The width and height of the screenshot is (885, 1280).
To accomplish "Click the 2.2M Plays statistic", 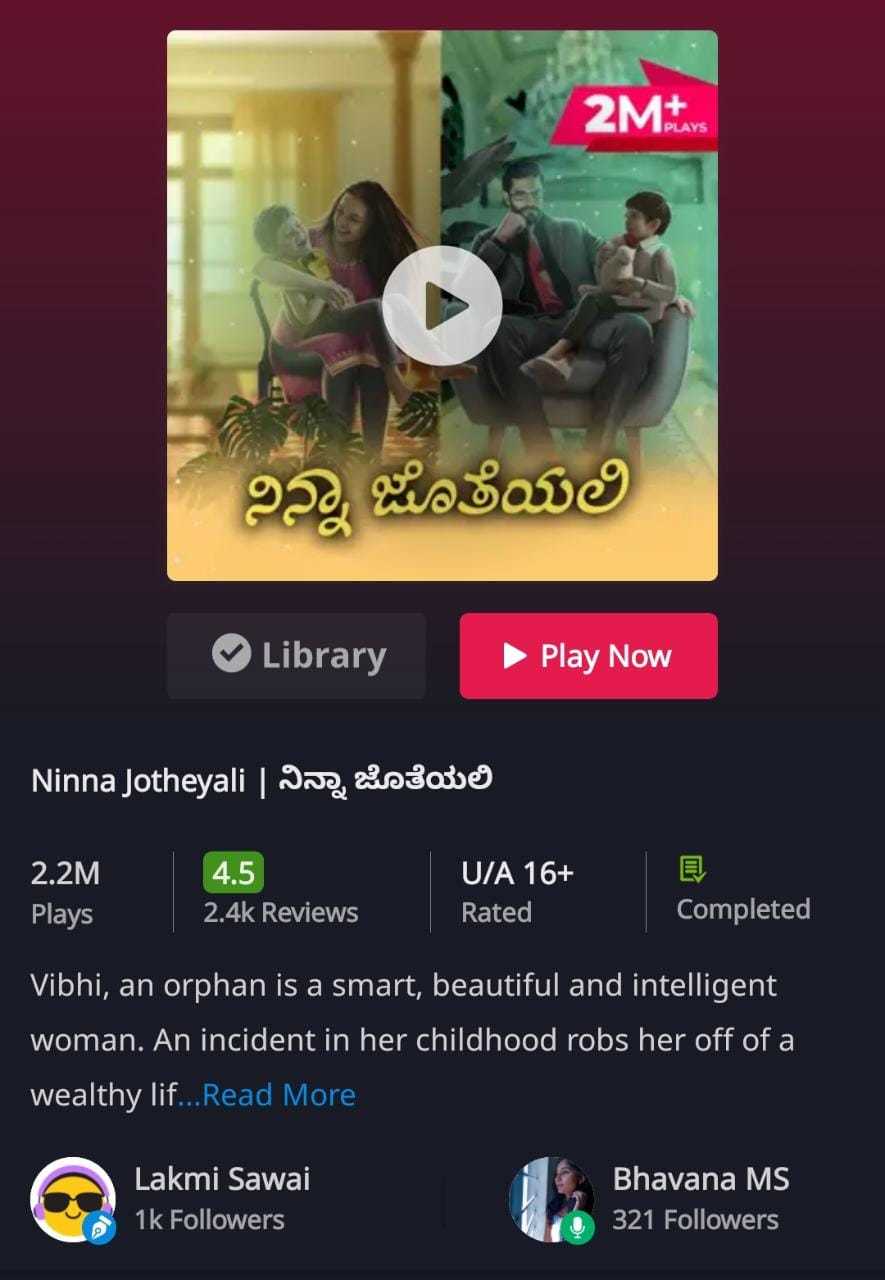I will 65,891.
